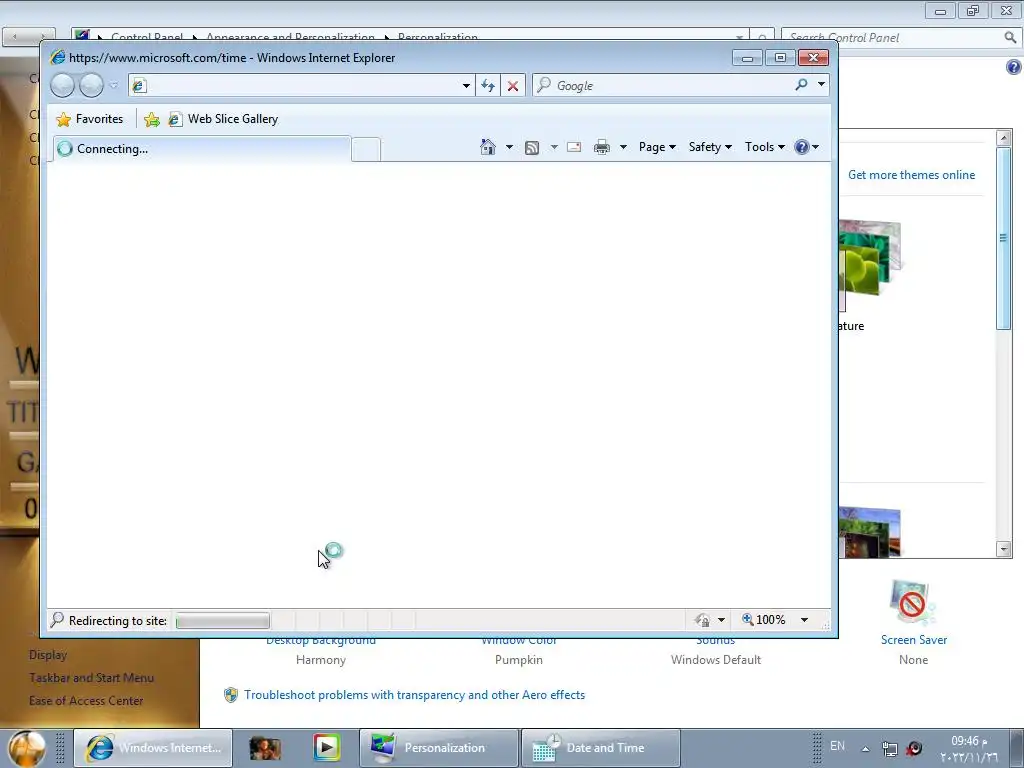Switch to Windows Internet Explorer taskbar button
1024x768 pixels.
click(153, 748)
